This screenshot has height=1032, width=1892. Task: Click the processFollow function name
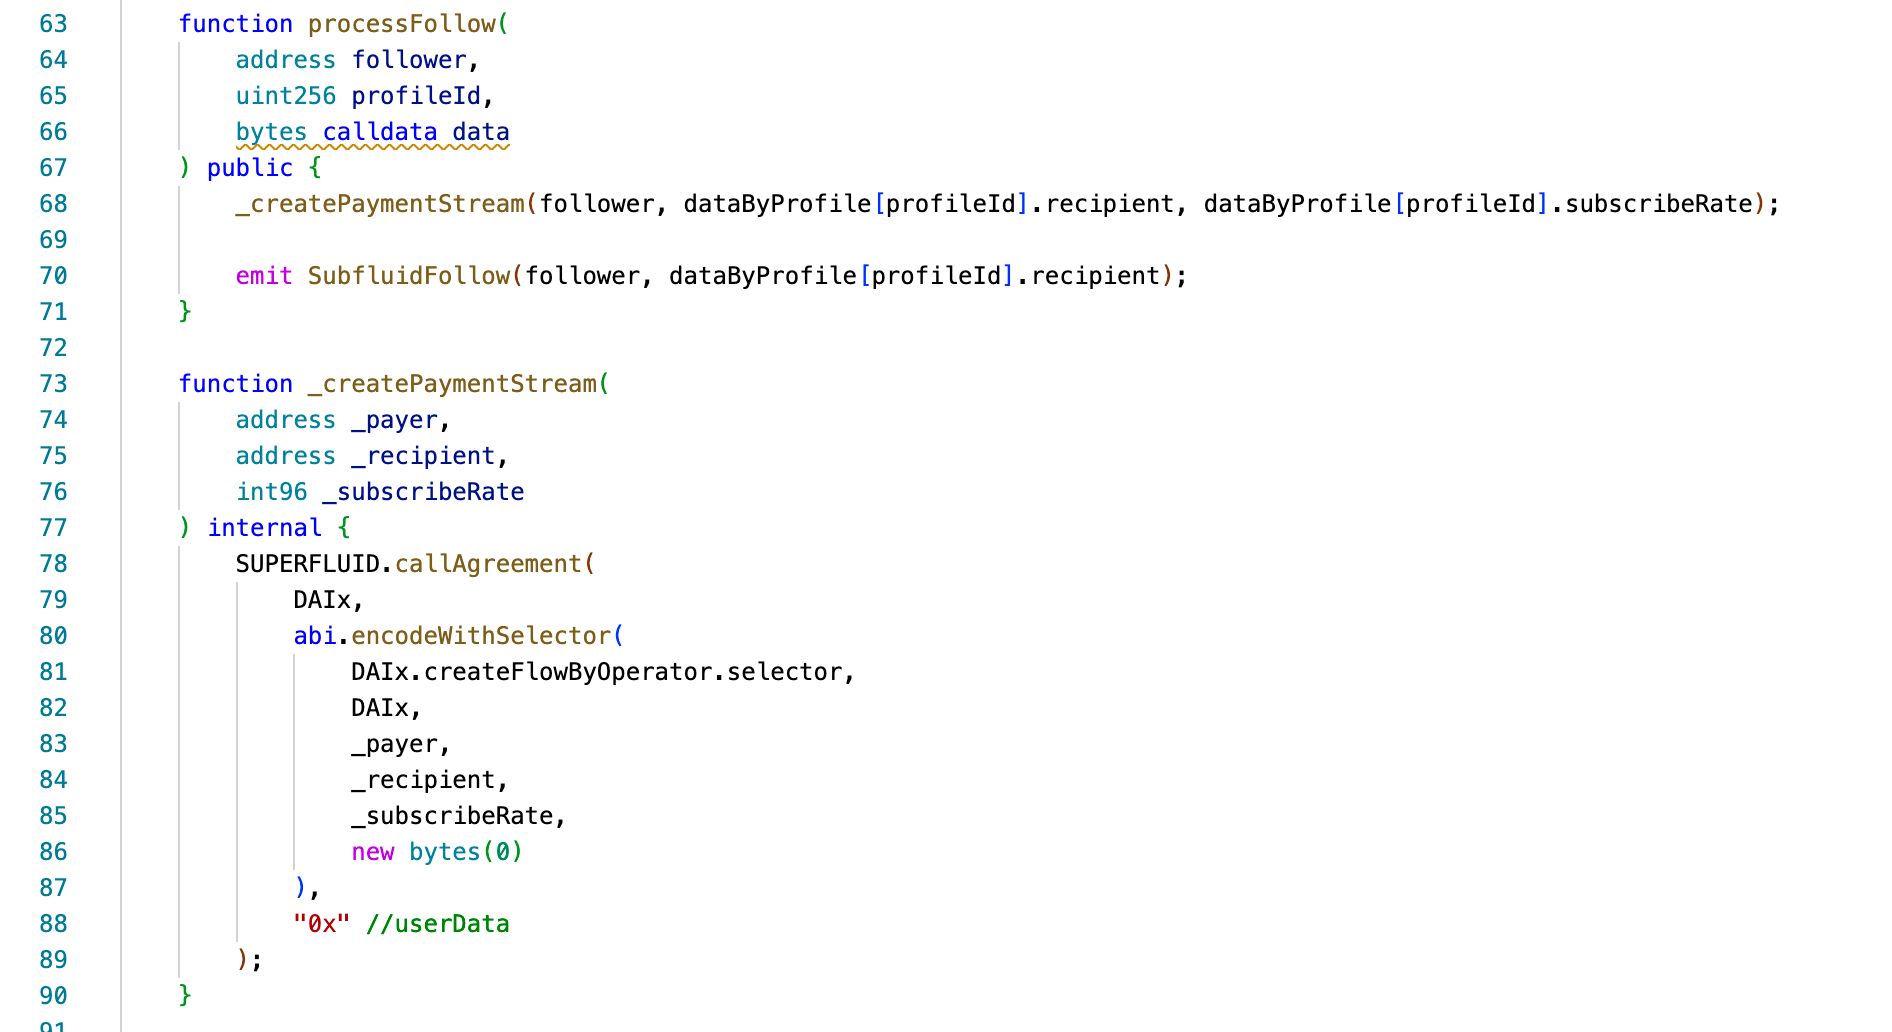[401, 24]
